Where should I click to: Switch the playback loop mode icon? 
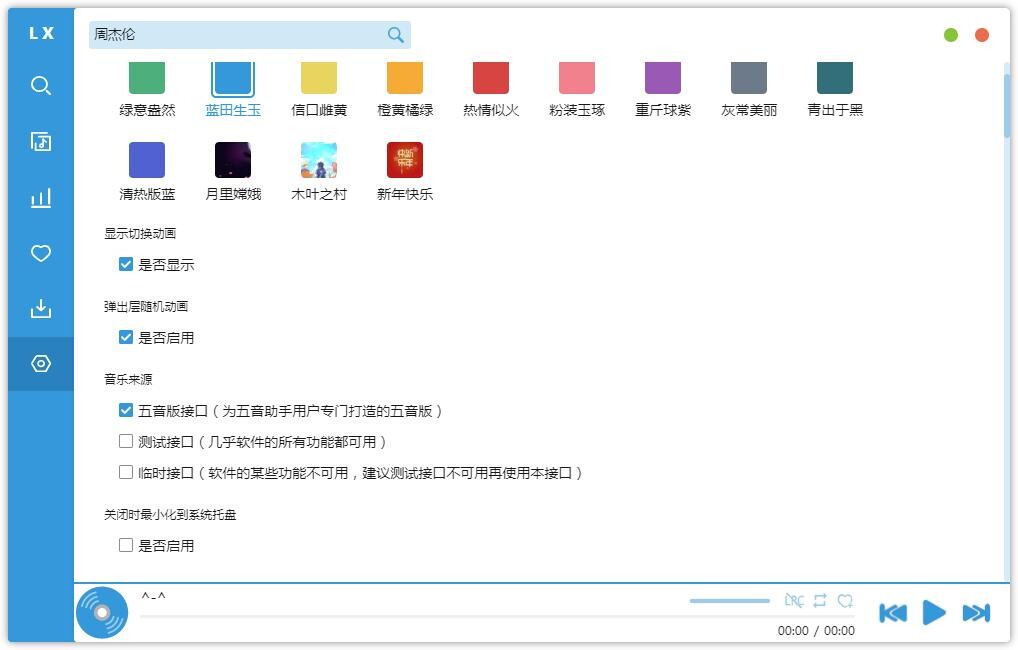(x=820, y=601)
